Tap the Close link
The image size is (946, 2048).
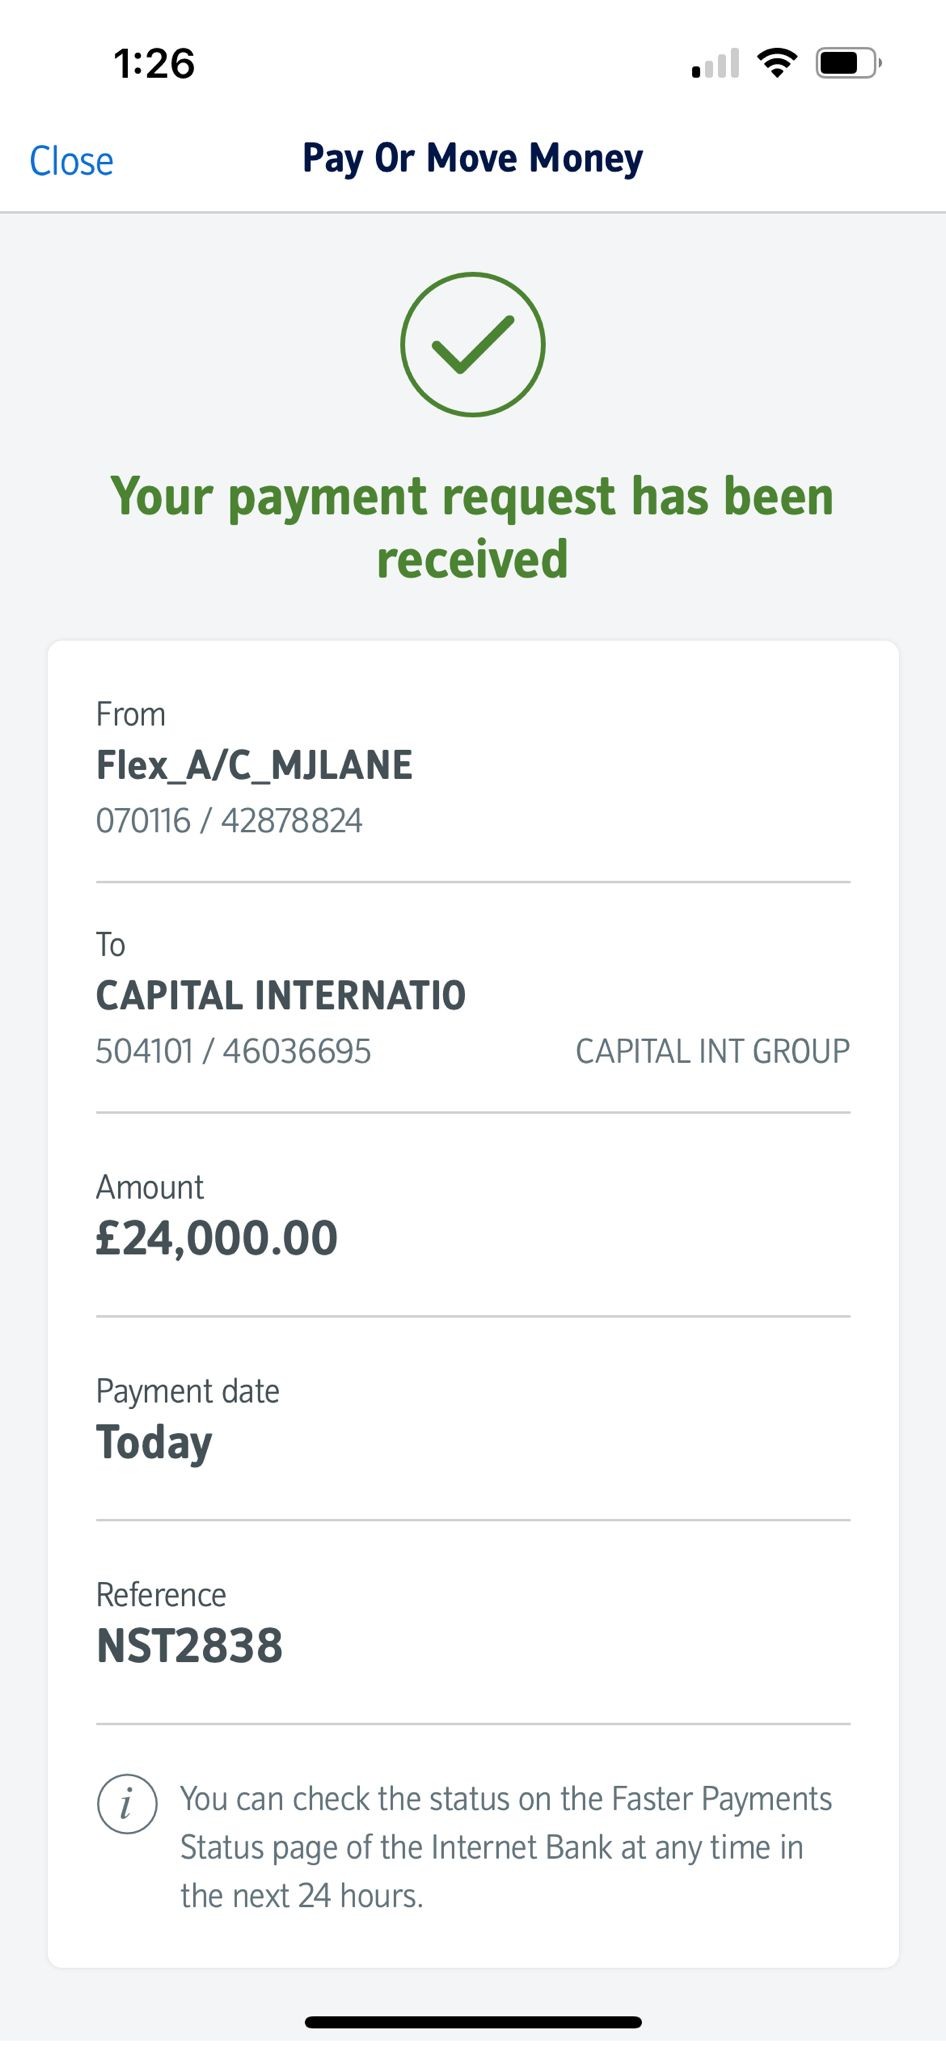click(71, 161)
